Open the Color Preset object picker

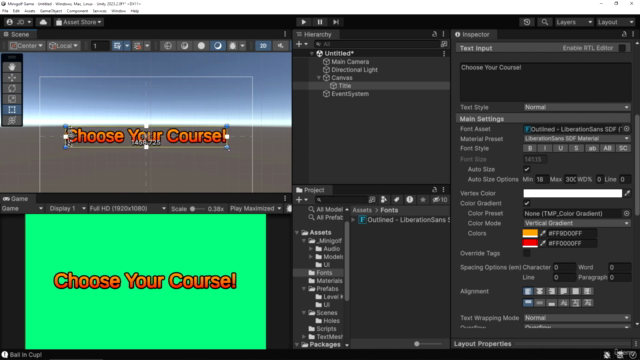pyautogui.click(x=627, y=213)
